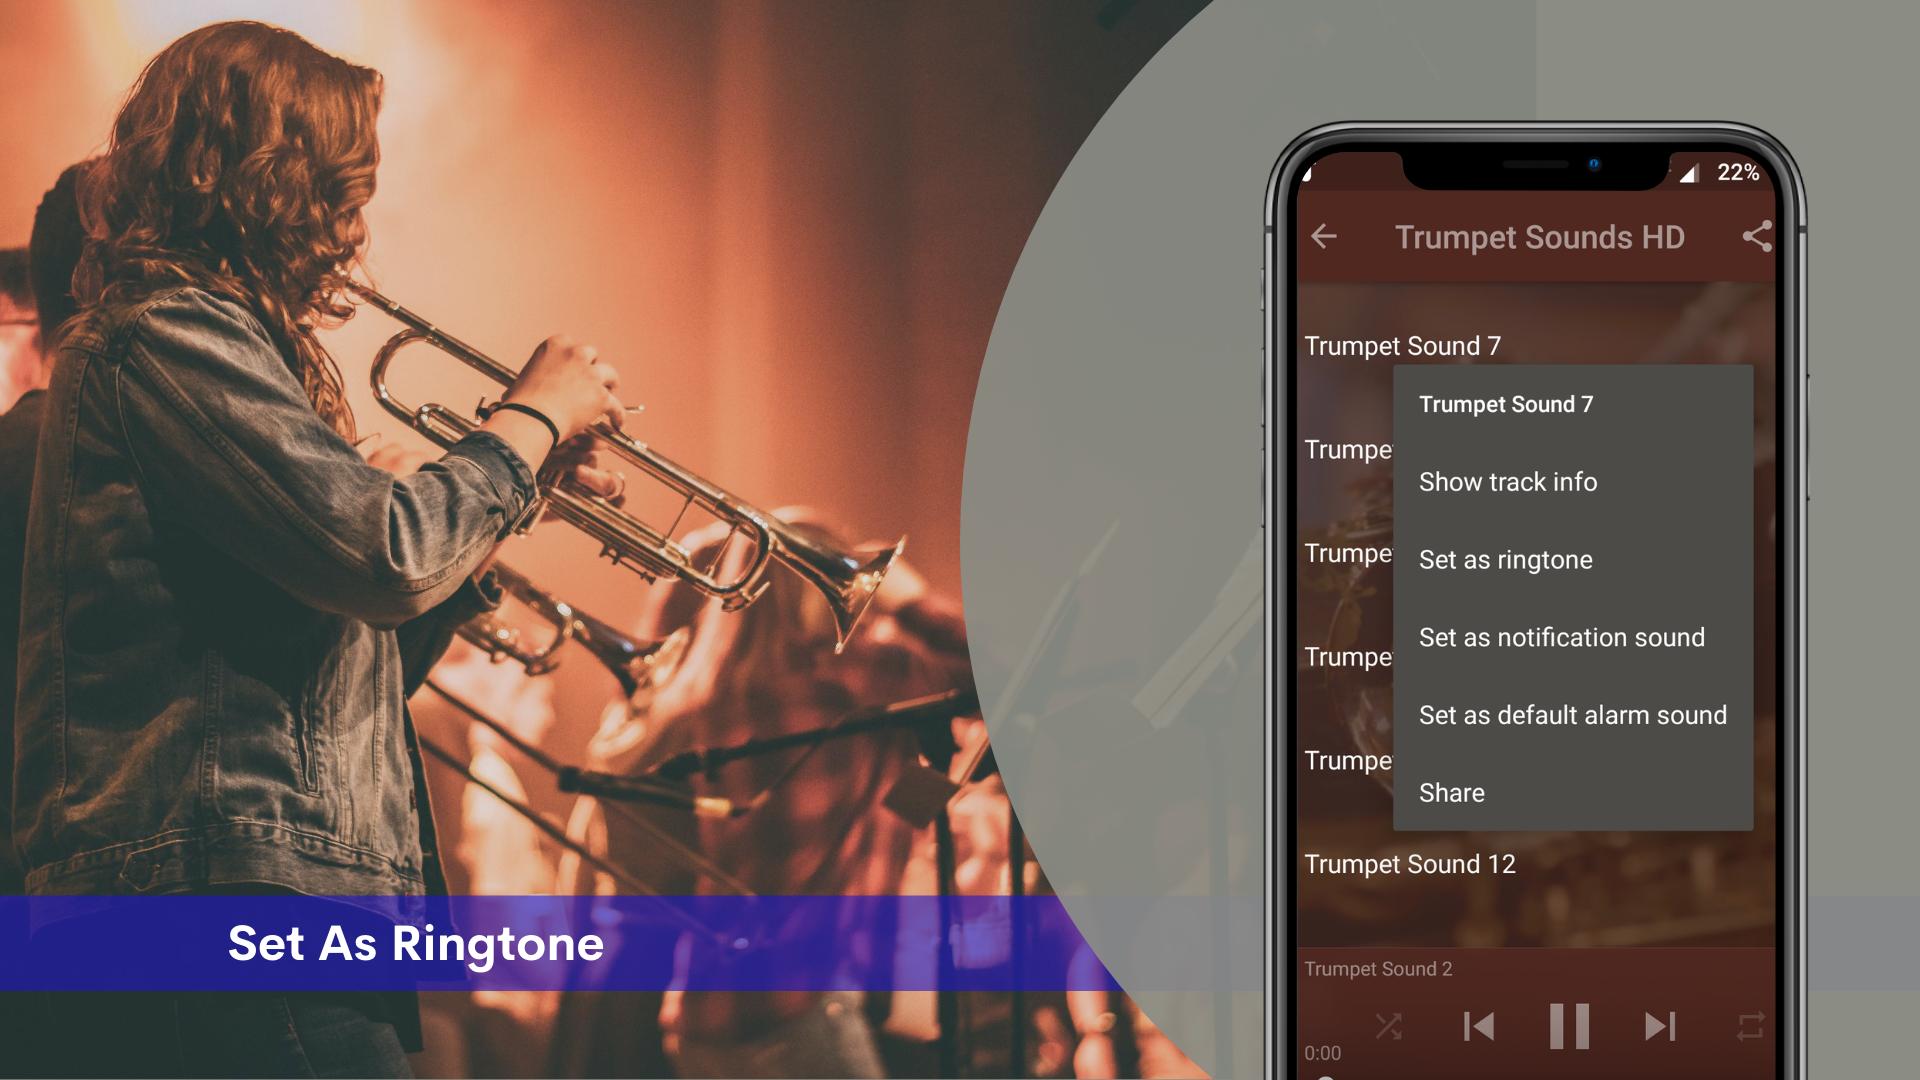Image resolution: width=1920 pixels, height=1080 pixels.
Task: Select Set as notification sound option
Action: [1560, 636]
